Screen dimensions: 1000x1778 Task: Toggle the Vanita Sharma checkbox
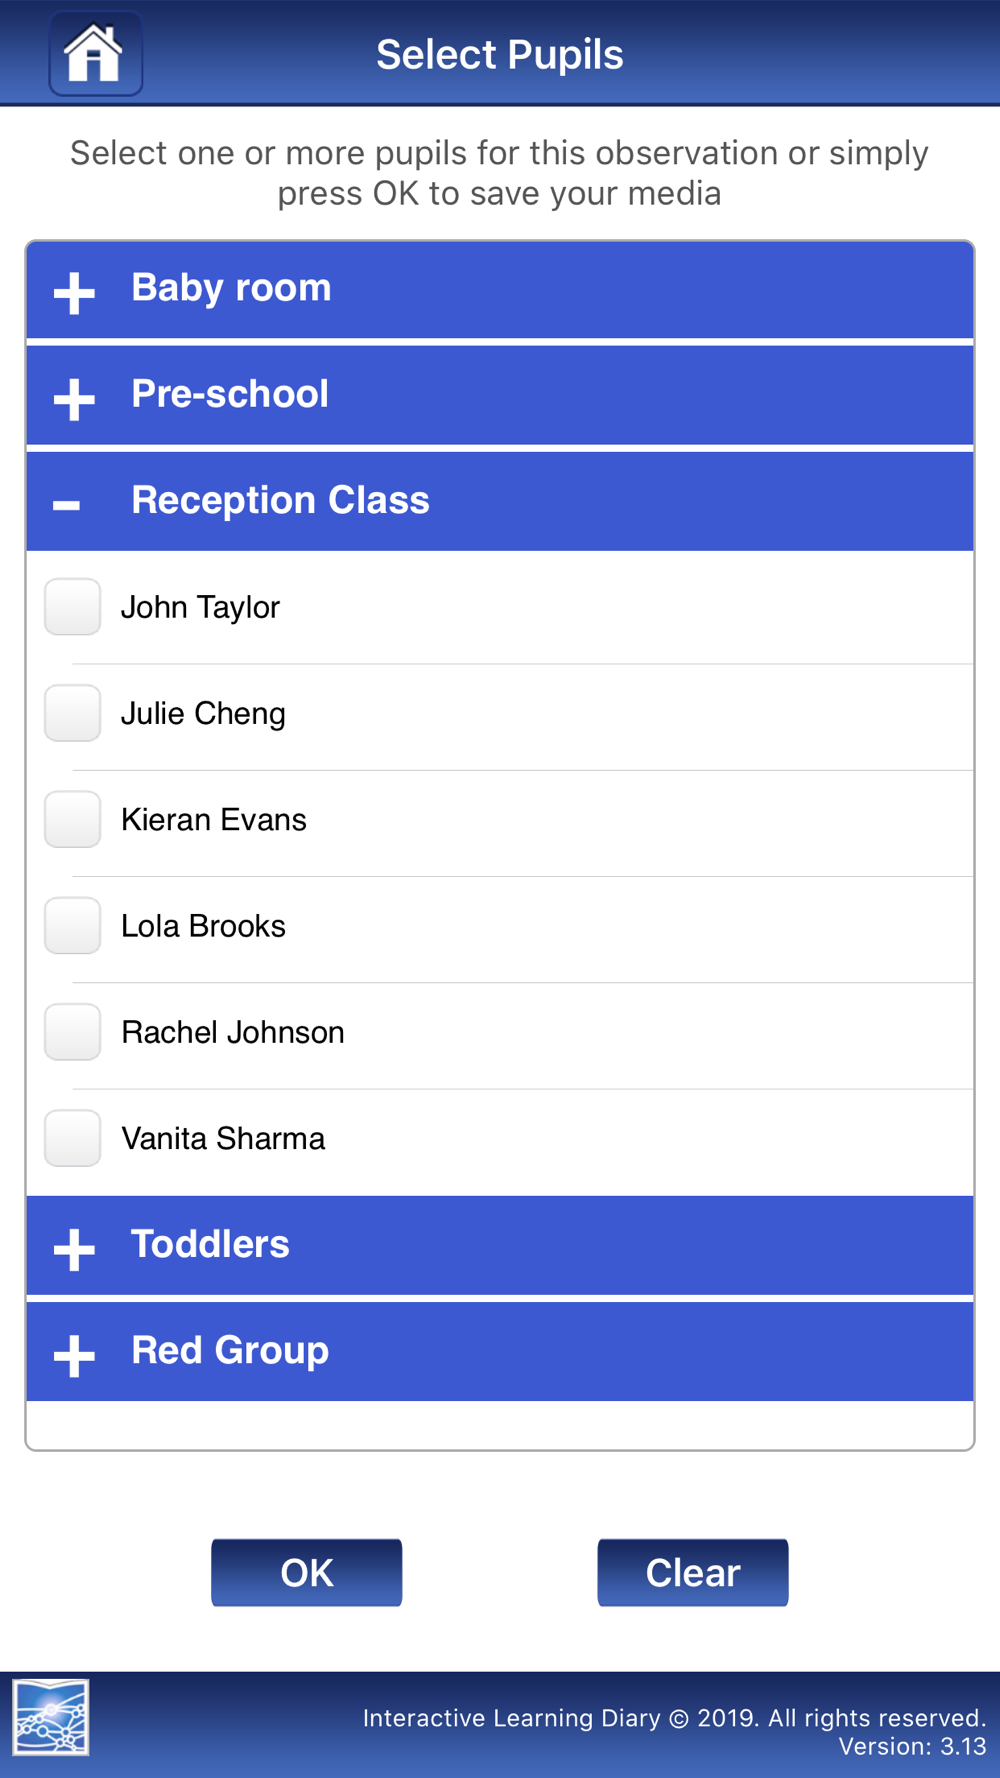[72, 1138]
